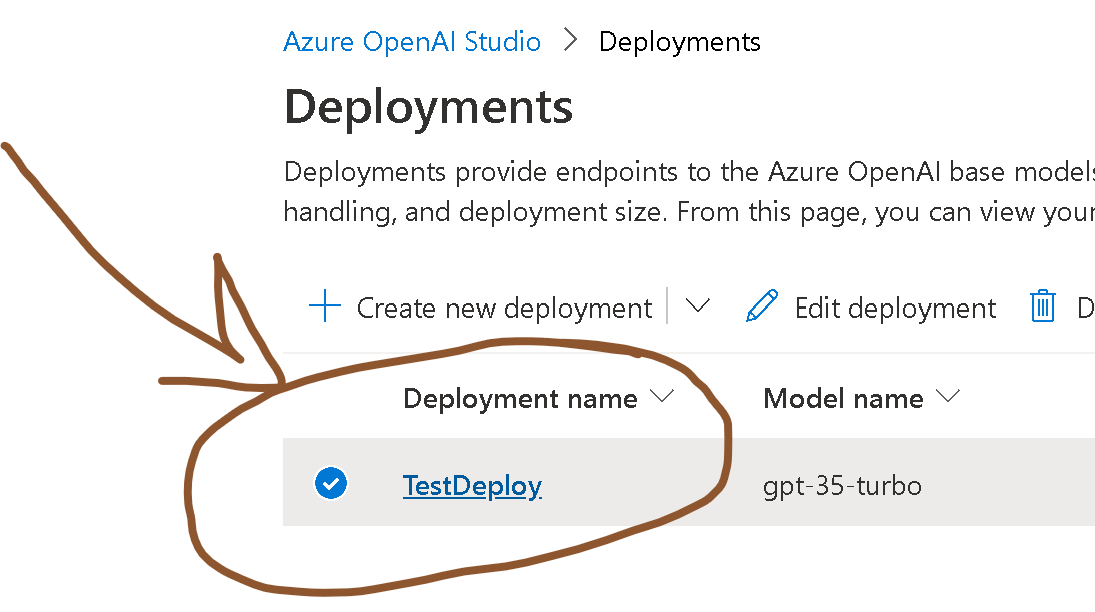Open the Azure OpenAI Studio breadcrumb link
The image size is (1095, 612).
[x=412, y=42]
